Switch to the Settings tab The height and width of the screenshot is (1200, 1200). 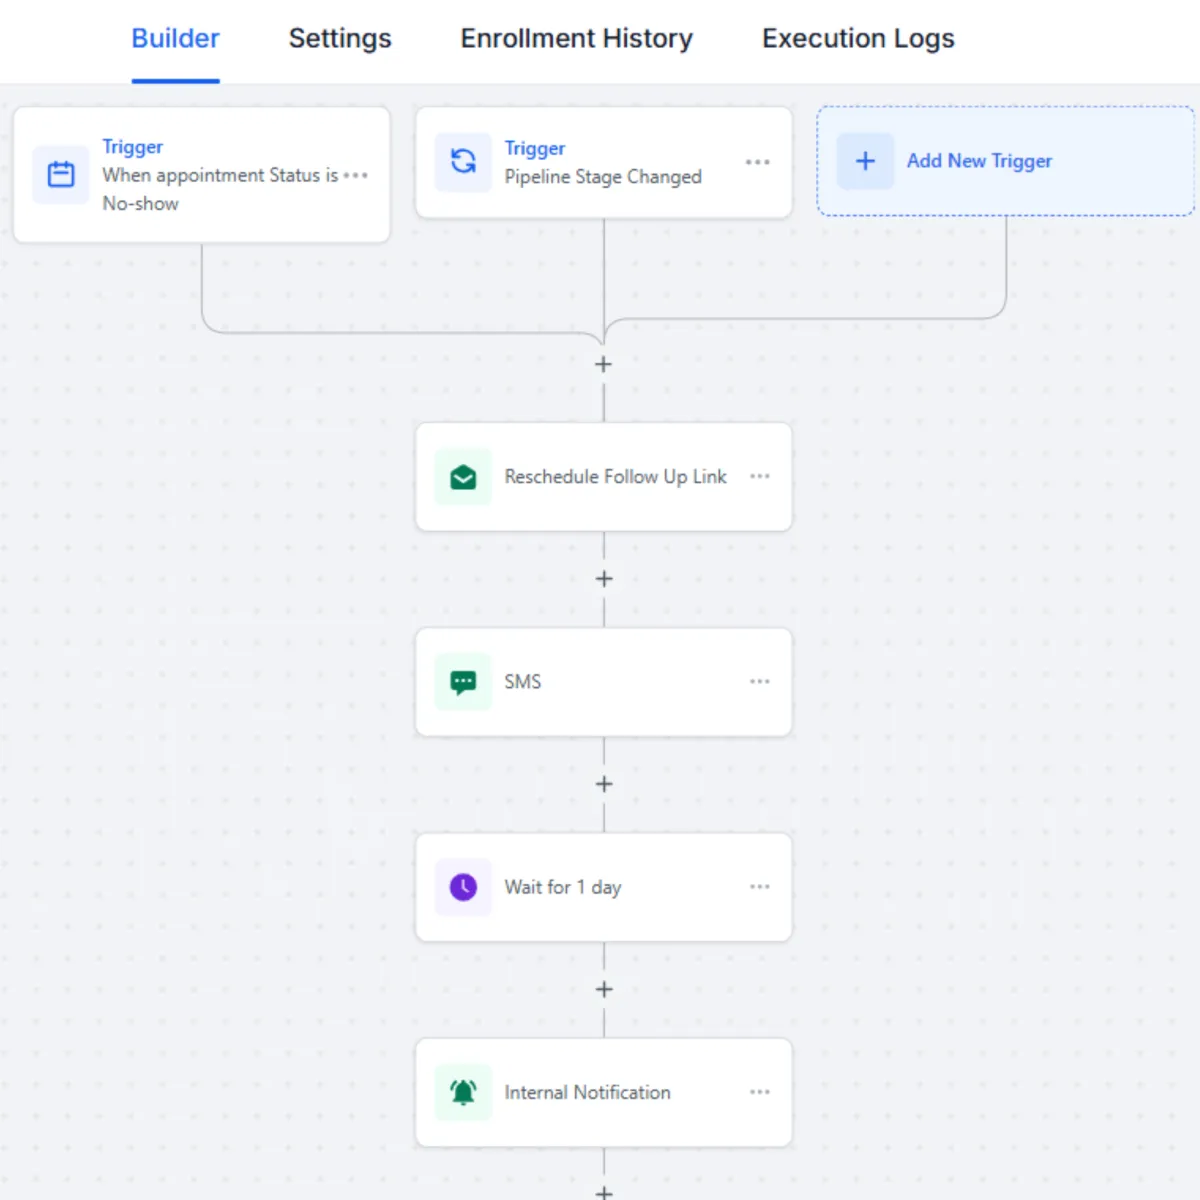pyautogui.click(x=340, y=39)
